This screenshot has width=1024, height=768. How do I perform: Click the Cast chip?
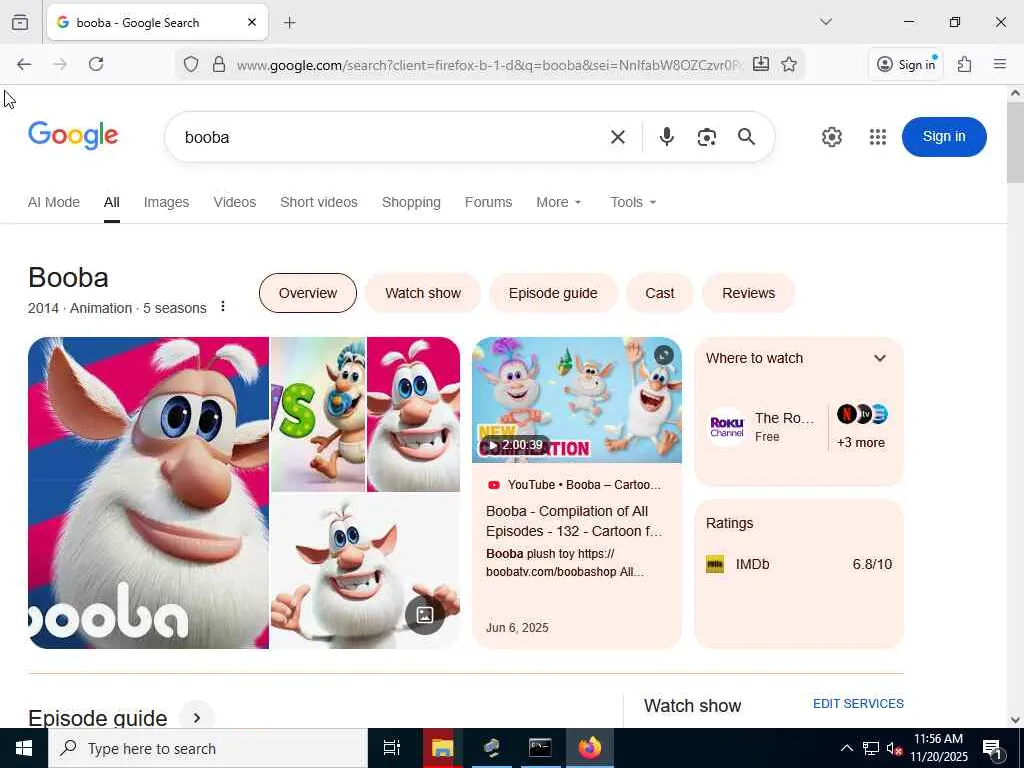tap(660, 293)
